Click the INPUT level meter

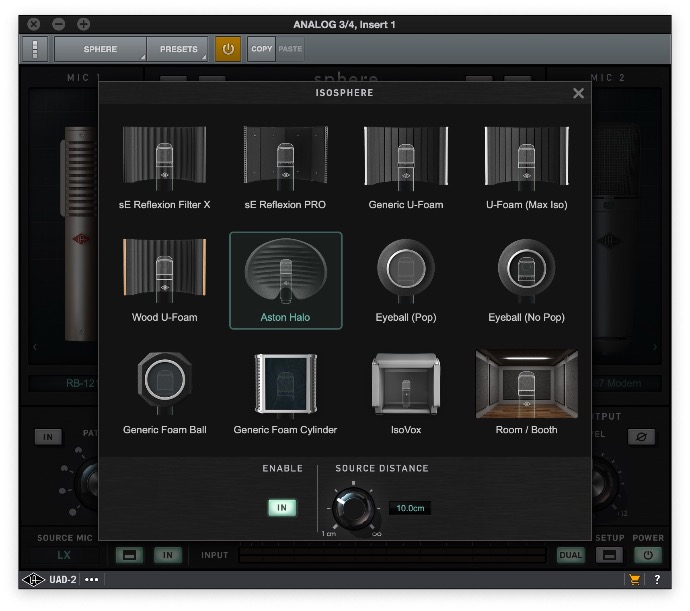(392, 555)
